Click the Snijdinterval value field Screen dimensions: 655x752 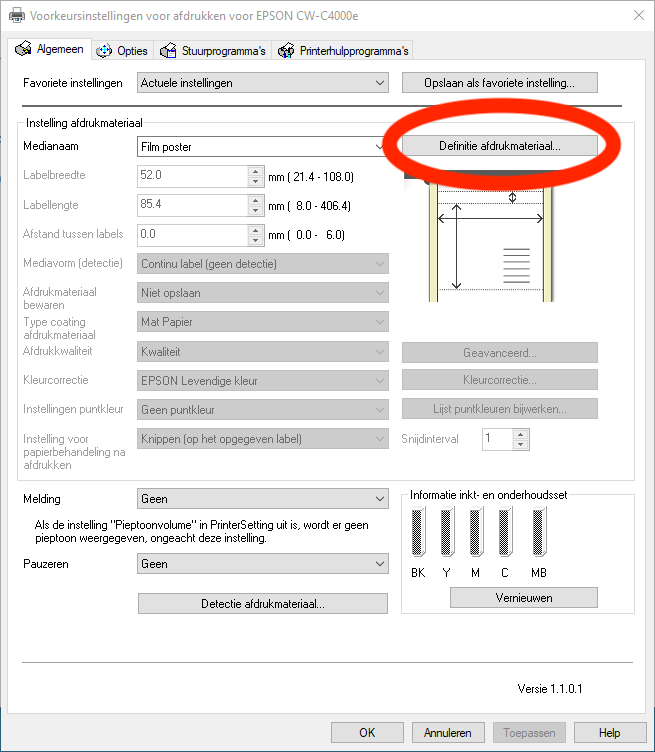(497, 439)
